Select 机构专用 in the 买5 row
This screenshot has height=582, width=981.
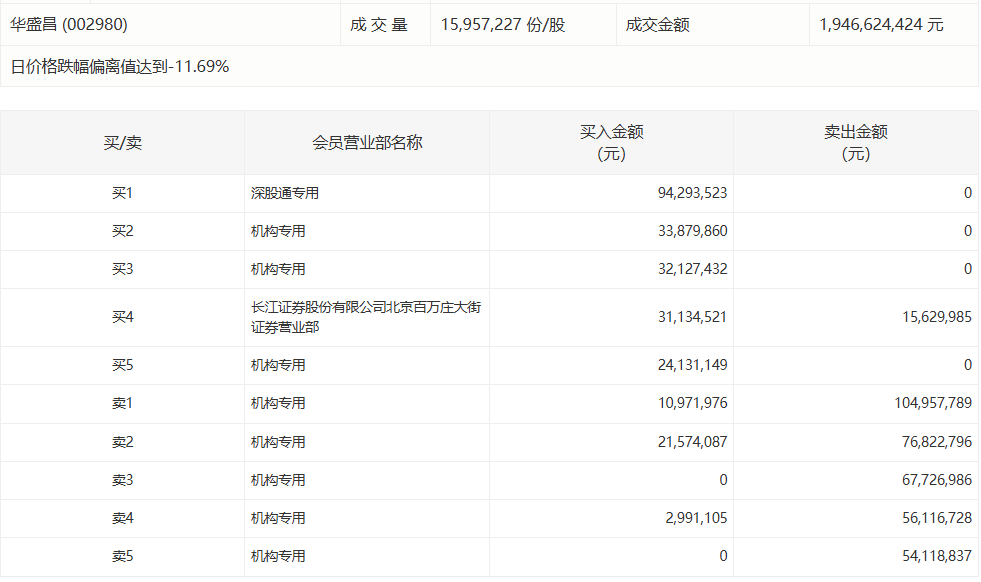point(278,365)
